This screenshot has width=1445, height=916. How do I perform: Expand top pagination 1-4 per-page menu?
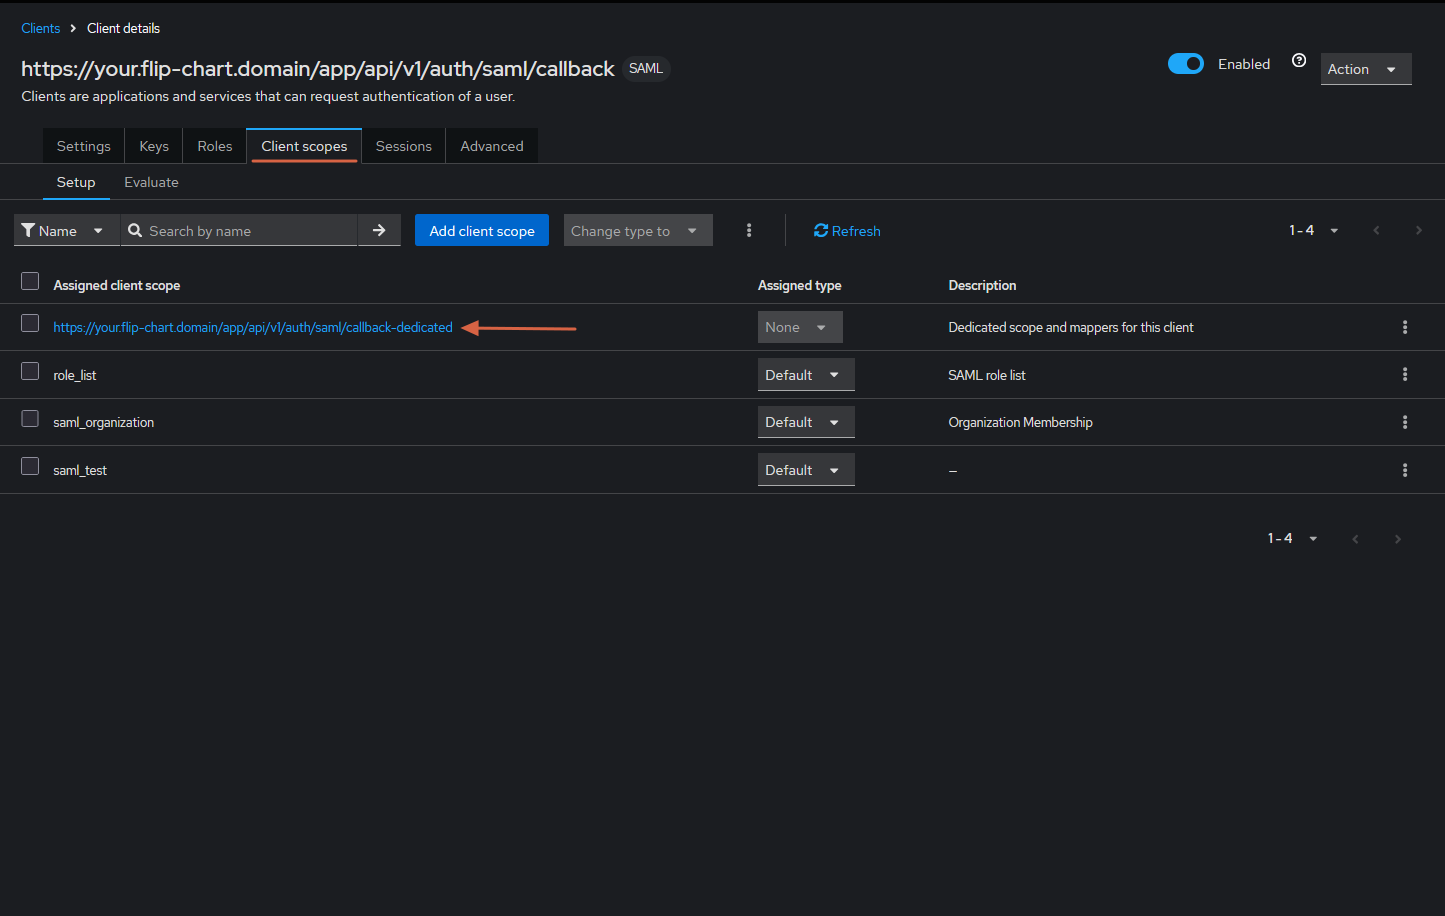pyautogui.click(x=1314, y=230)
